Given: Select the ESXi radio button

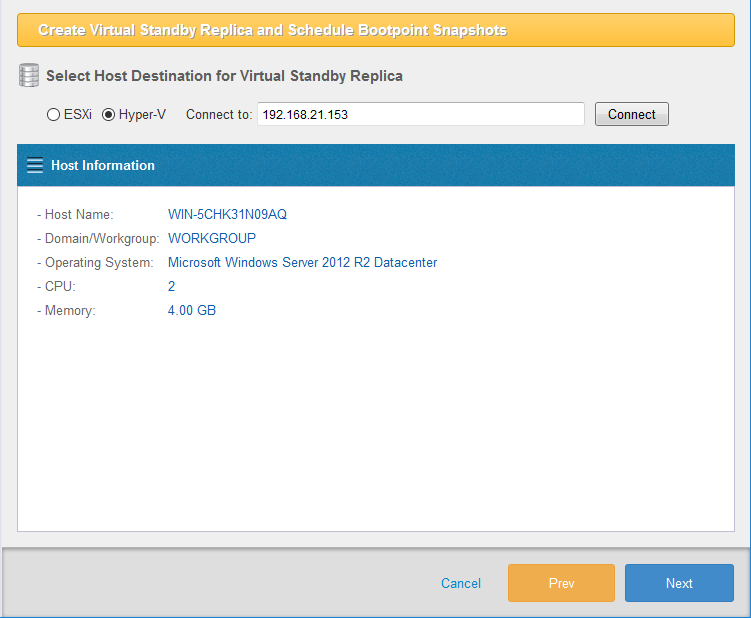Looking at the screenshot, I should [53, 114].
